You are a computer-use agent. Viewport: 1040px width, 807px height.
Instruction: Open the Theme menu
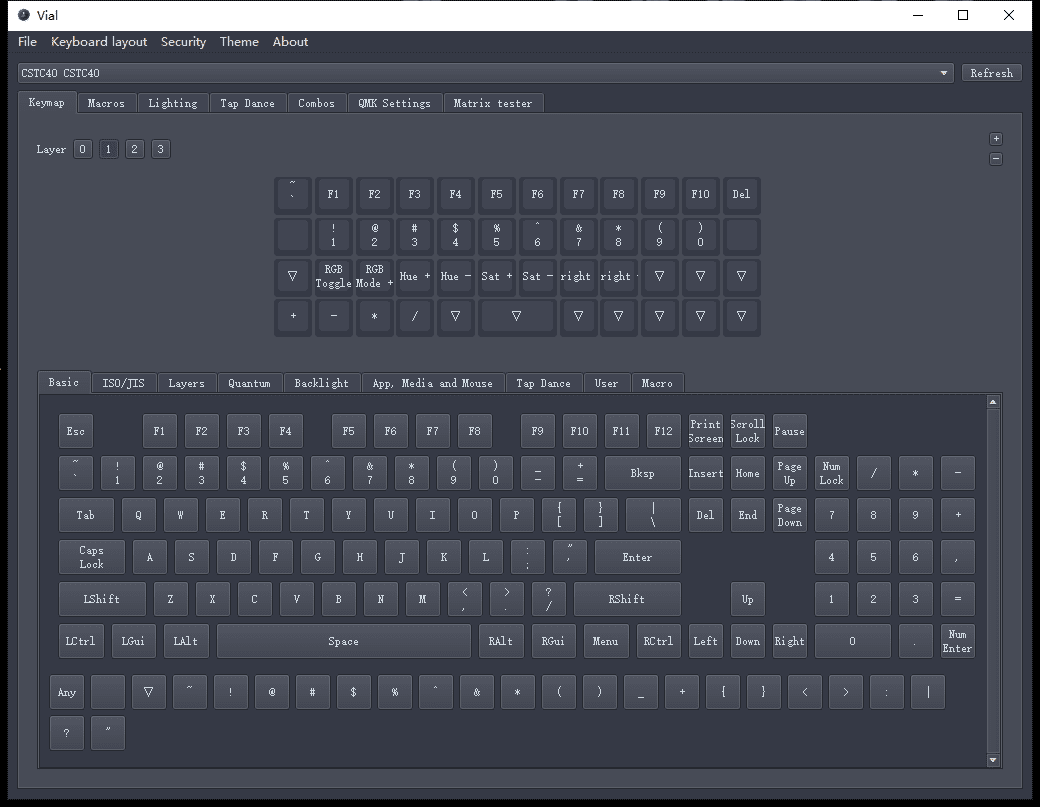coord(239,42)
